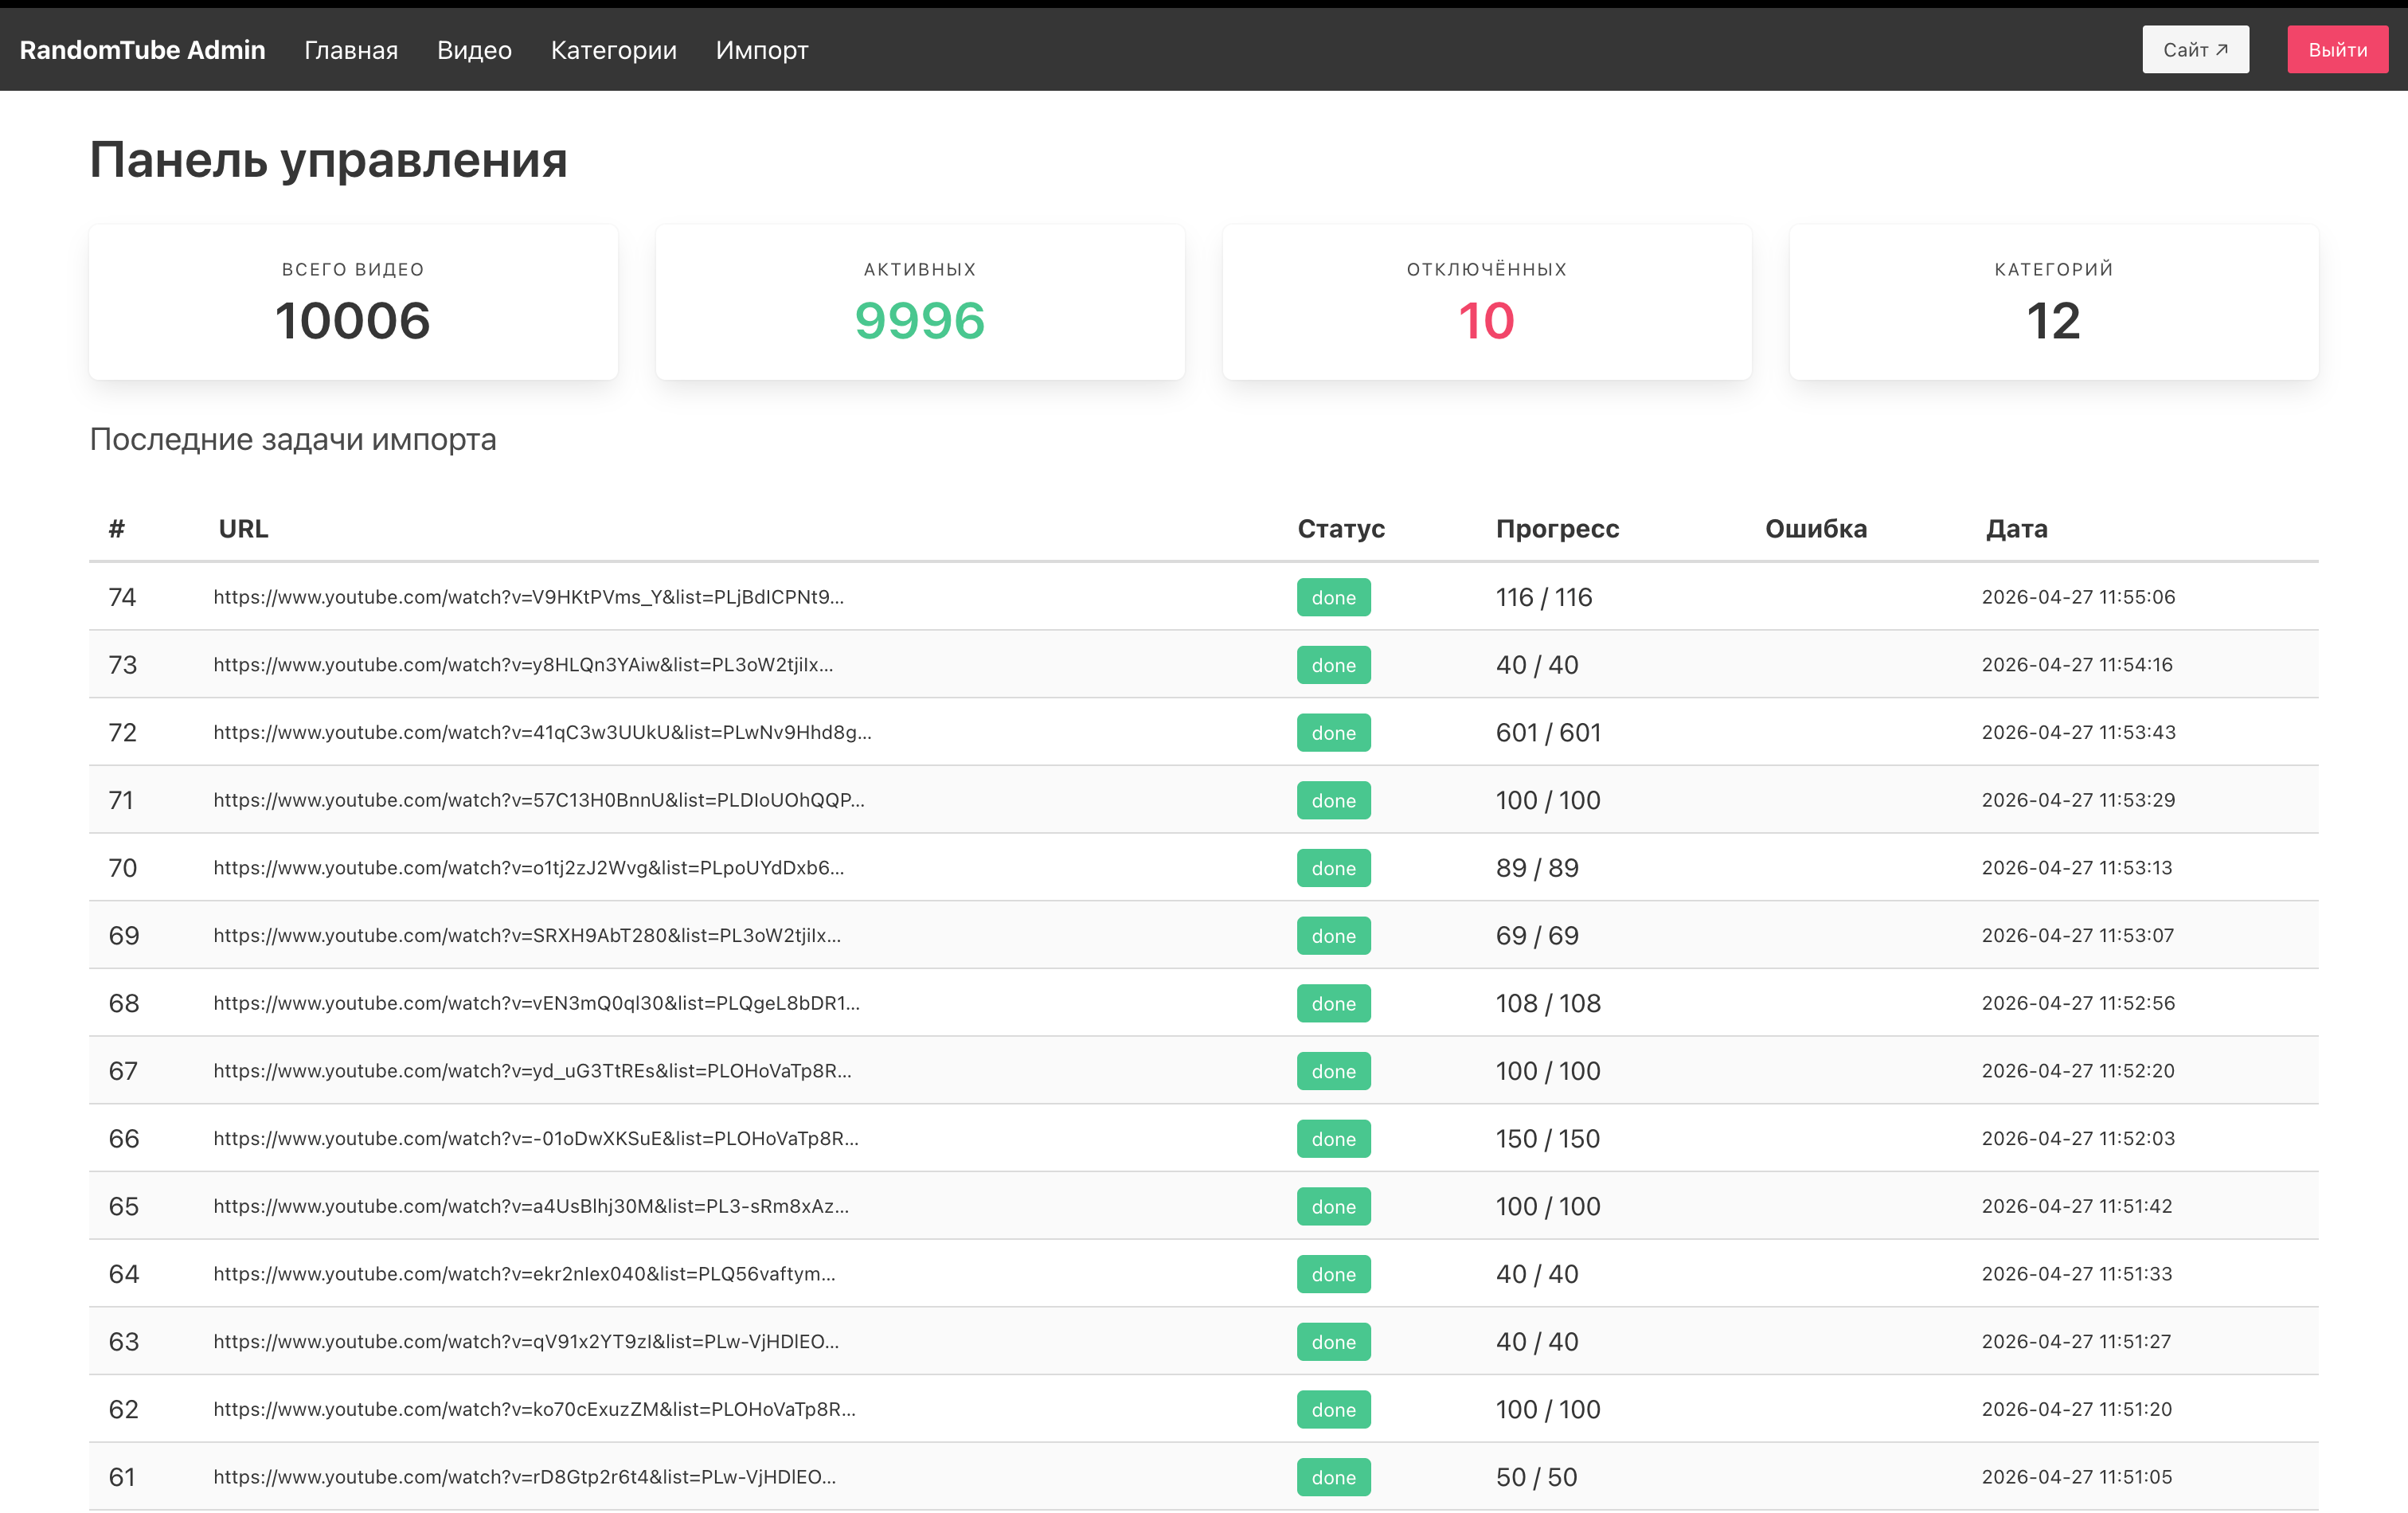Click the URL text of task 66

536,1138
